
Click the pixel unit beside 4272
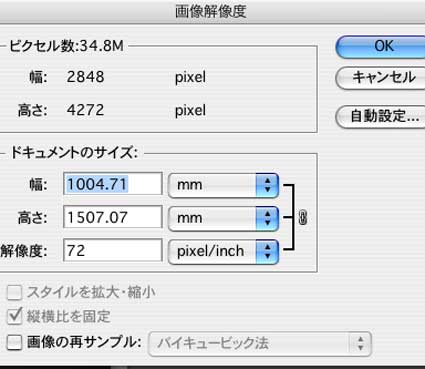190,110
